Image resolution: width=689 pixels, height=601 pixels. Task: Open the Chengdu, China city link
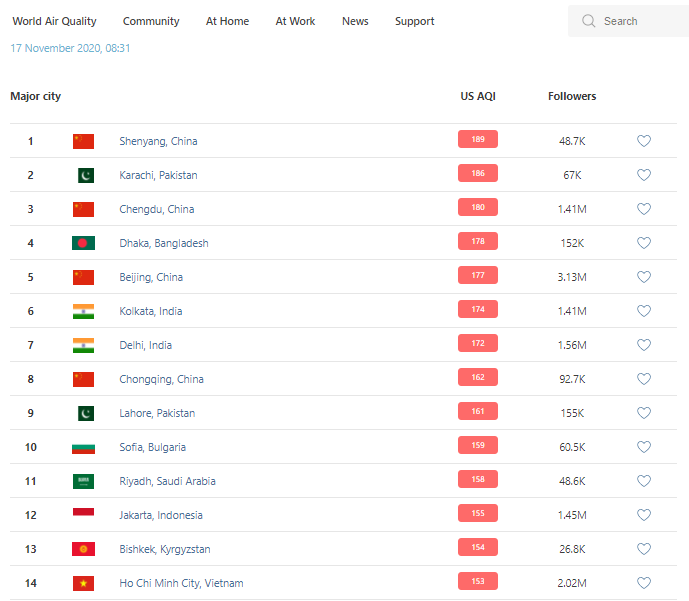pos(157,209)
